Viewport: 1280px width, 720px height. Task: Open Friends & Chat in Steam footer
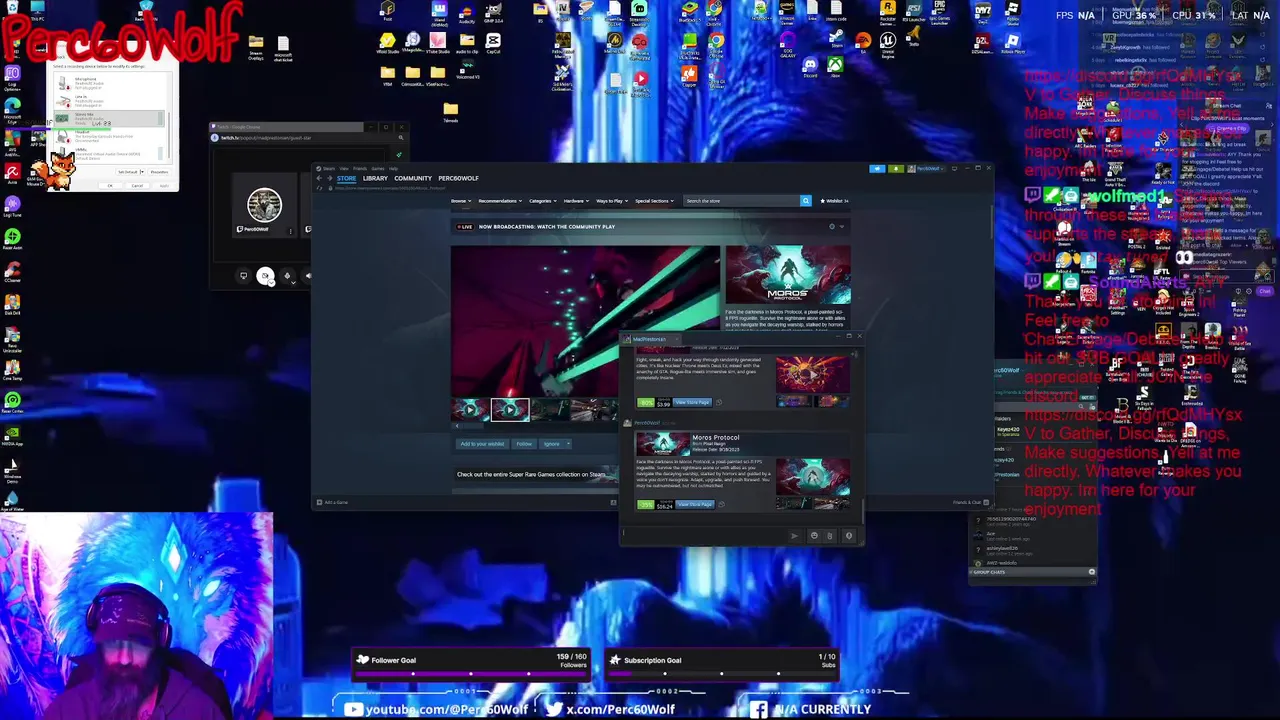click(970, 502)
